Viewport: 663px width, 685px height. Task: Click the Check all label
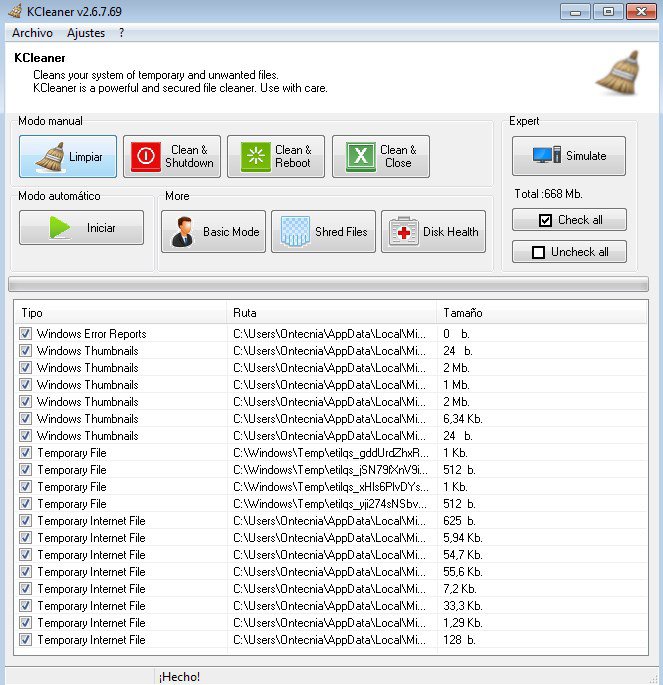(580, 220)
